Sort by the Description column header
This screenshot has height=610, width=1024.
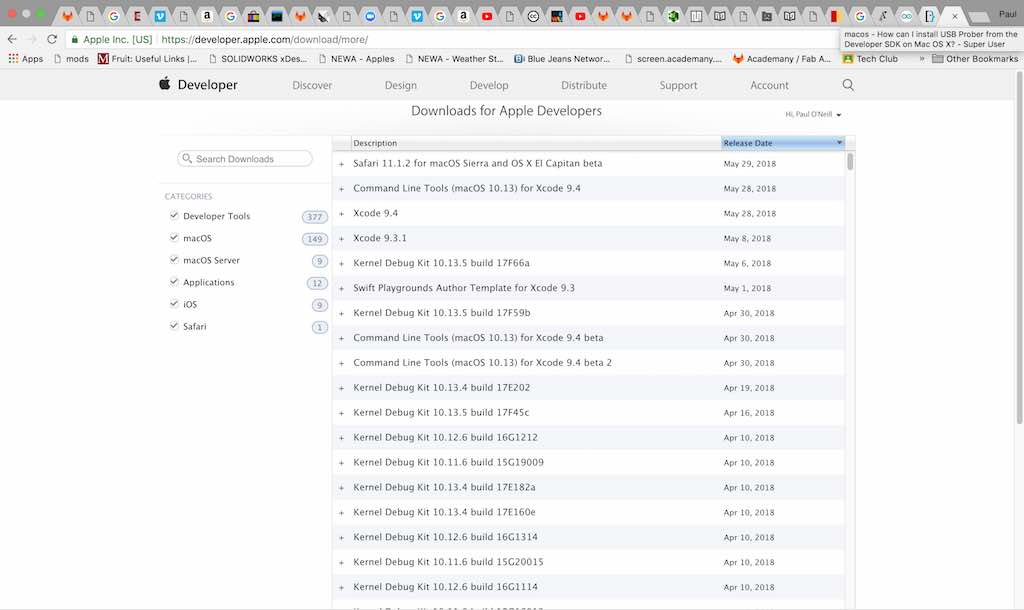pos(536,142)
